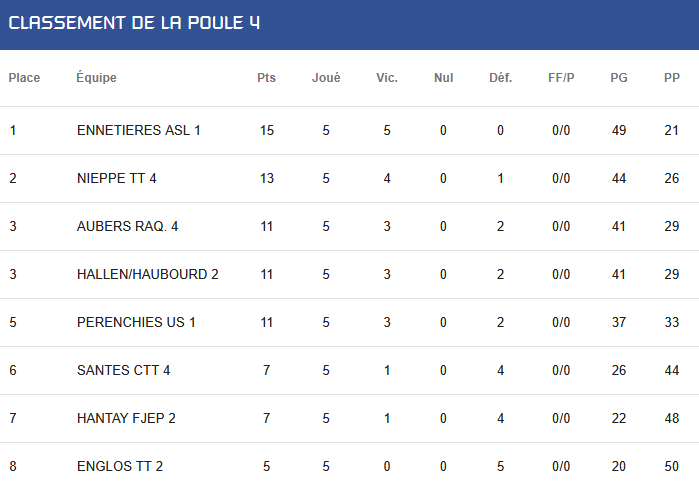699x490 pixels.
Task: Open team ENGLOS TT 2
Action: tap(120, 466)
